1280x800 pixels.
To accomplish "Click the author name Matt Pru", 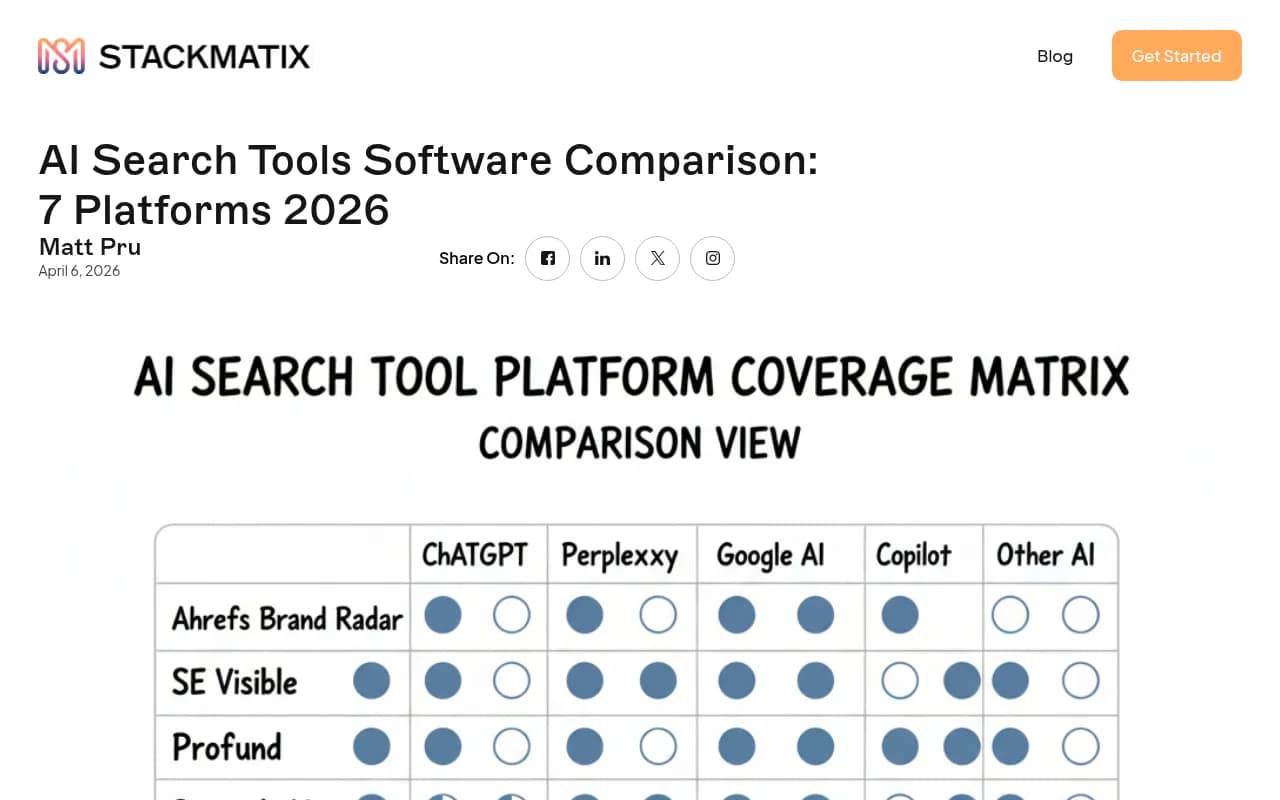I will pos(89,246).
